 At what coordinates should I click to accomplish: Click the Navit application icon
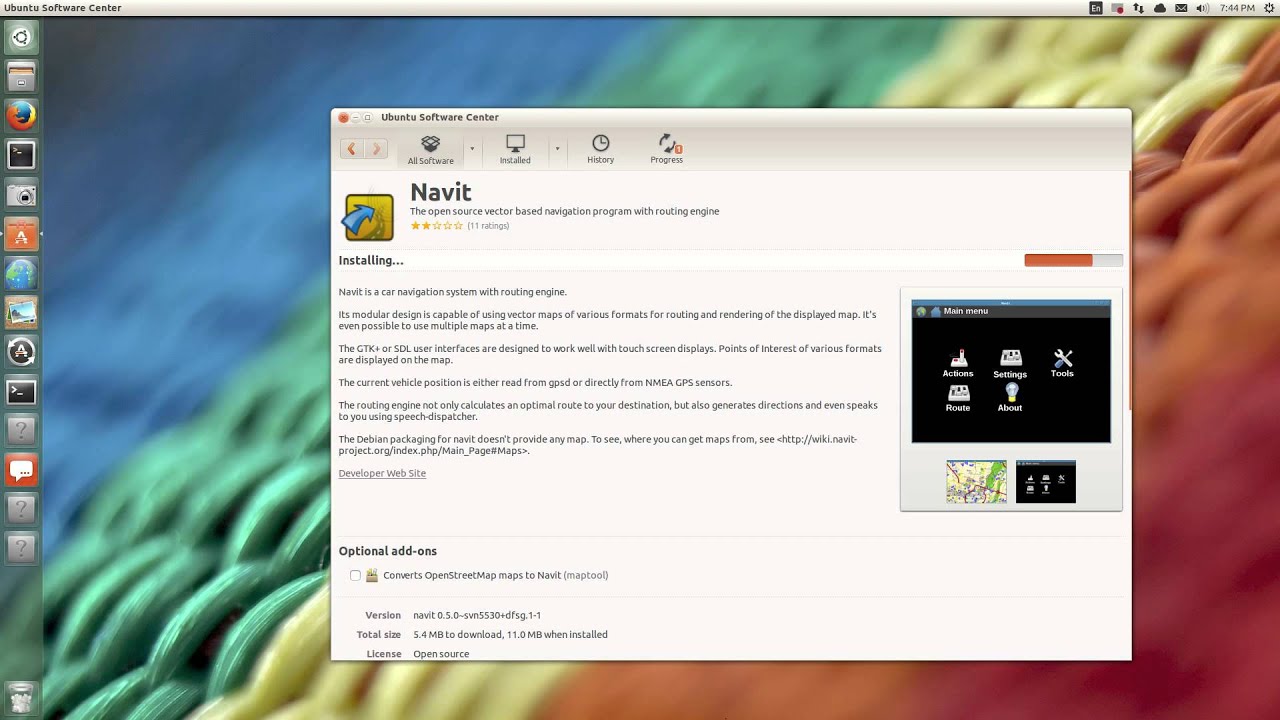pyautogui.click(x=369, y=217)
